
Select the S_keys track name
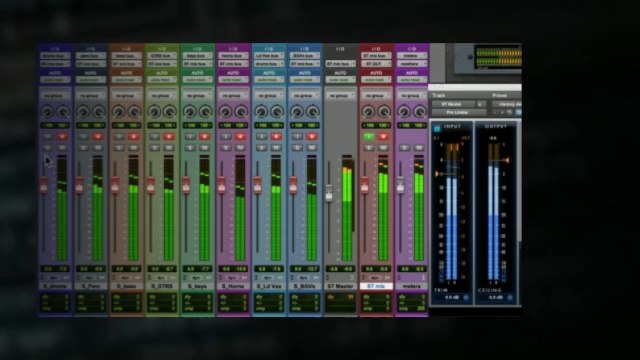198,286
